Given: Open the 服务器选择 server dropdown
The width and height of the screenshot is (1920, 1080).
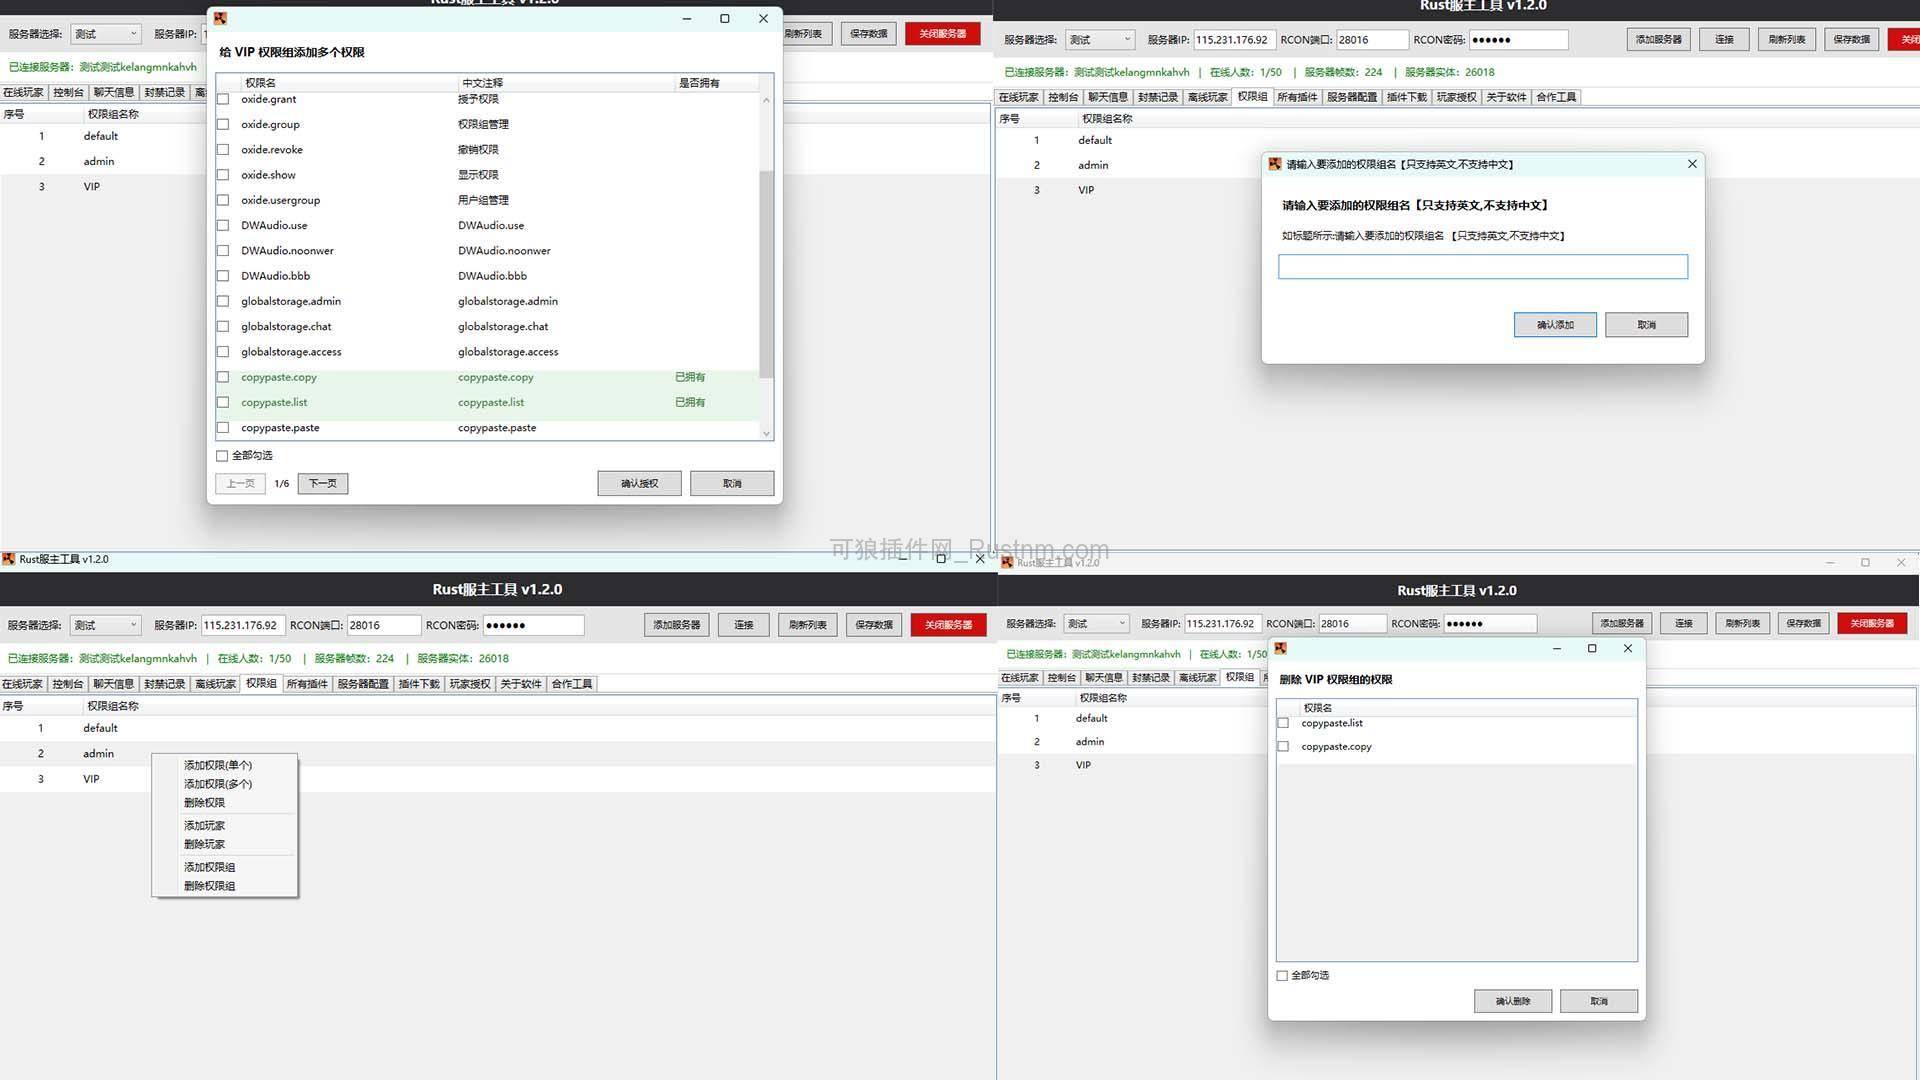Looking at the screenshot, I should tap(105, 33).
